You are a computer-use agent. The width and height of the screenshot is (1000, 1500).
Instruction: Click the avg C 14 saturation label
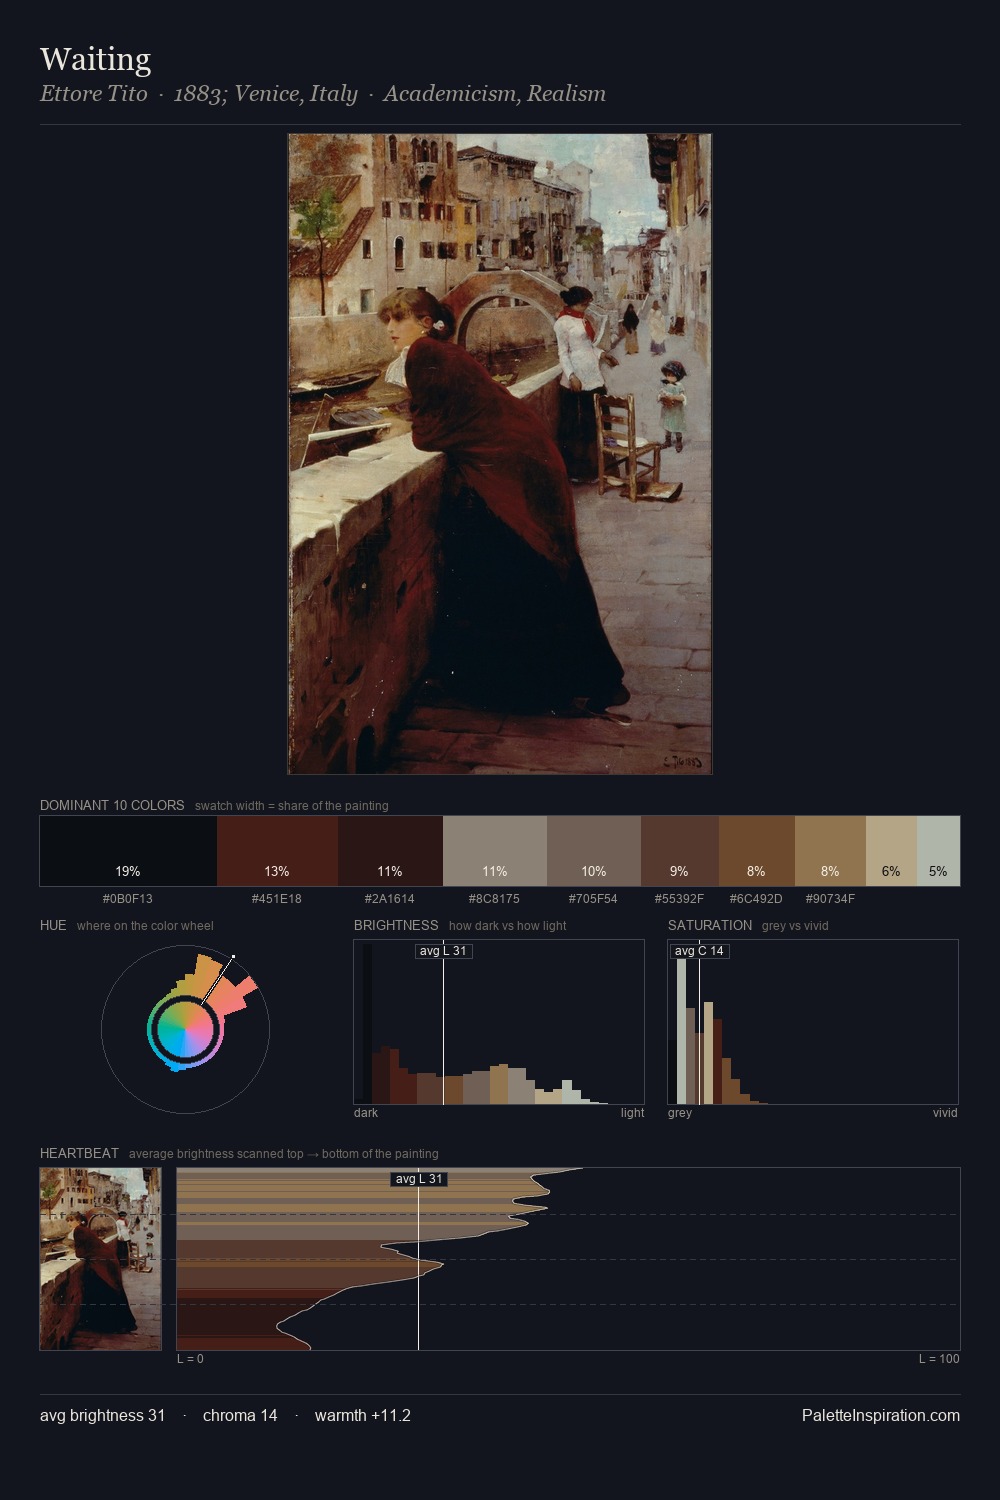coord(699,951)
